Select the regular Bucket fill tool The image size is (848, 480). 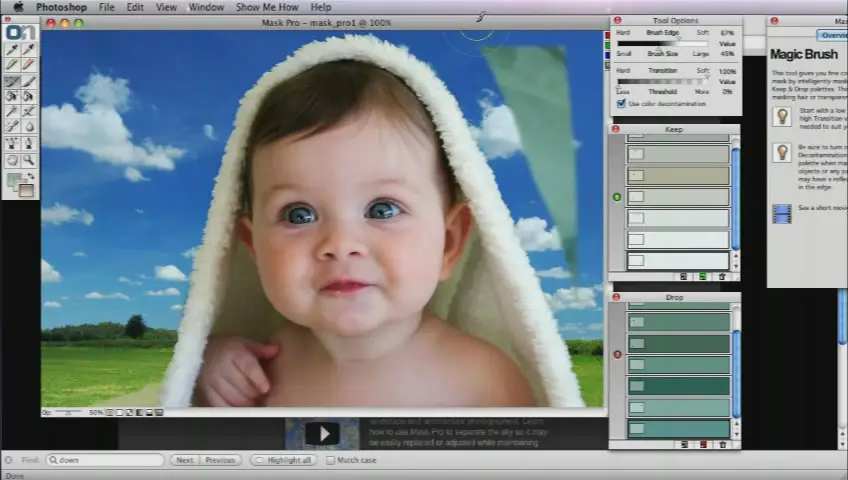[29, 96]
